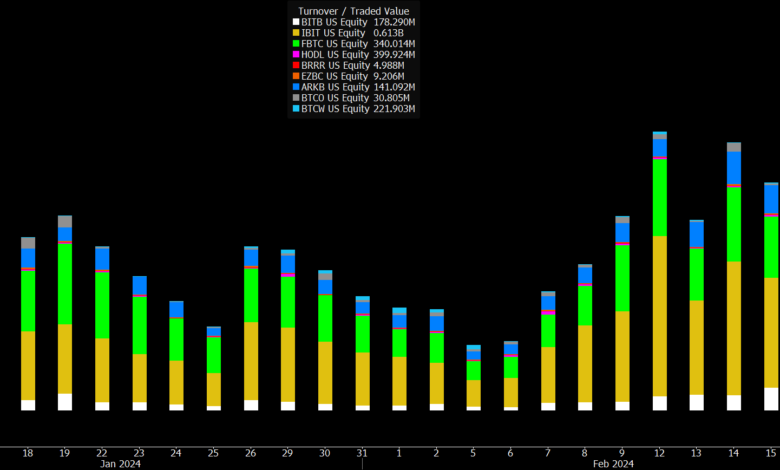The image size is (780, 470).
Task: Click the yellow IBIT legend color swatch
Action: point(296,32)
